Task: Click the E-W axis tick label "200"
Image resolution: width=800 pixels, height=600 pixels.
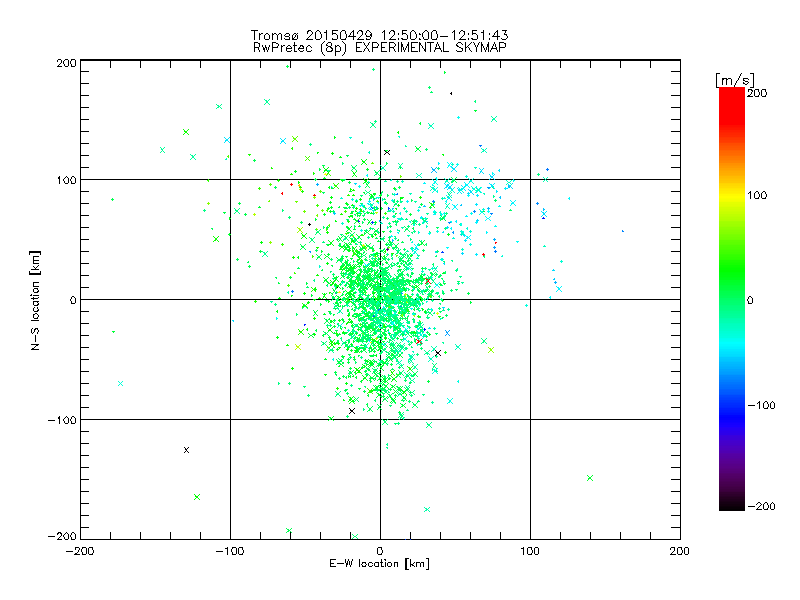Action: click(x=680, y=551)
